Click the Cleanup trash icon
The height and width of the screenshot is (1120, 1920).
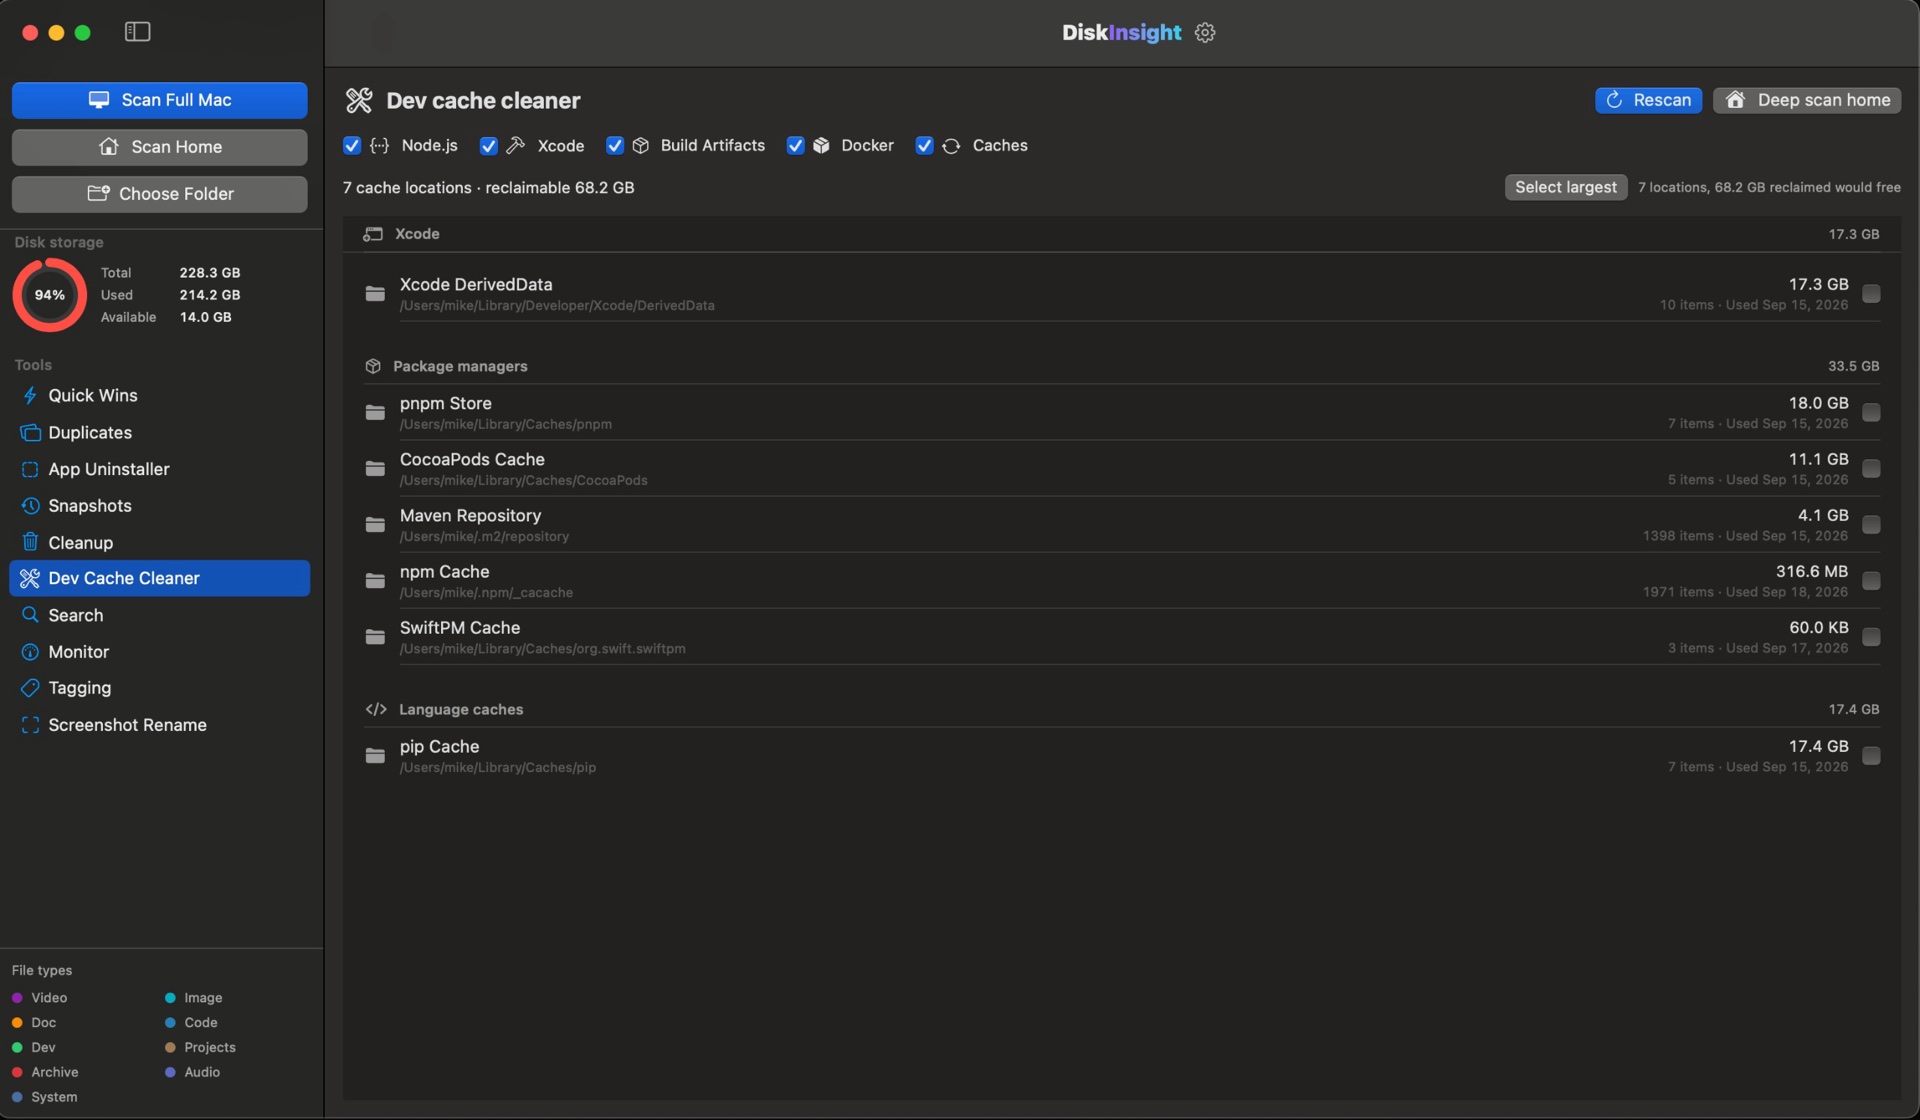click(x=30, y=542)
